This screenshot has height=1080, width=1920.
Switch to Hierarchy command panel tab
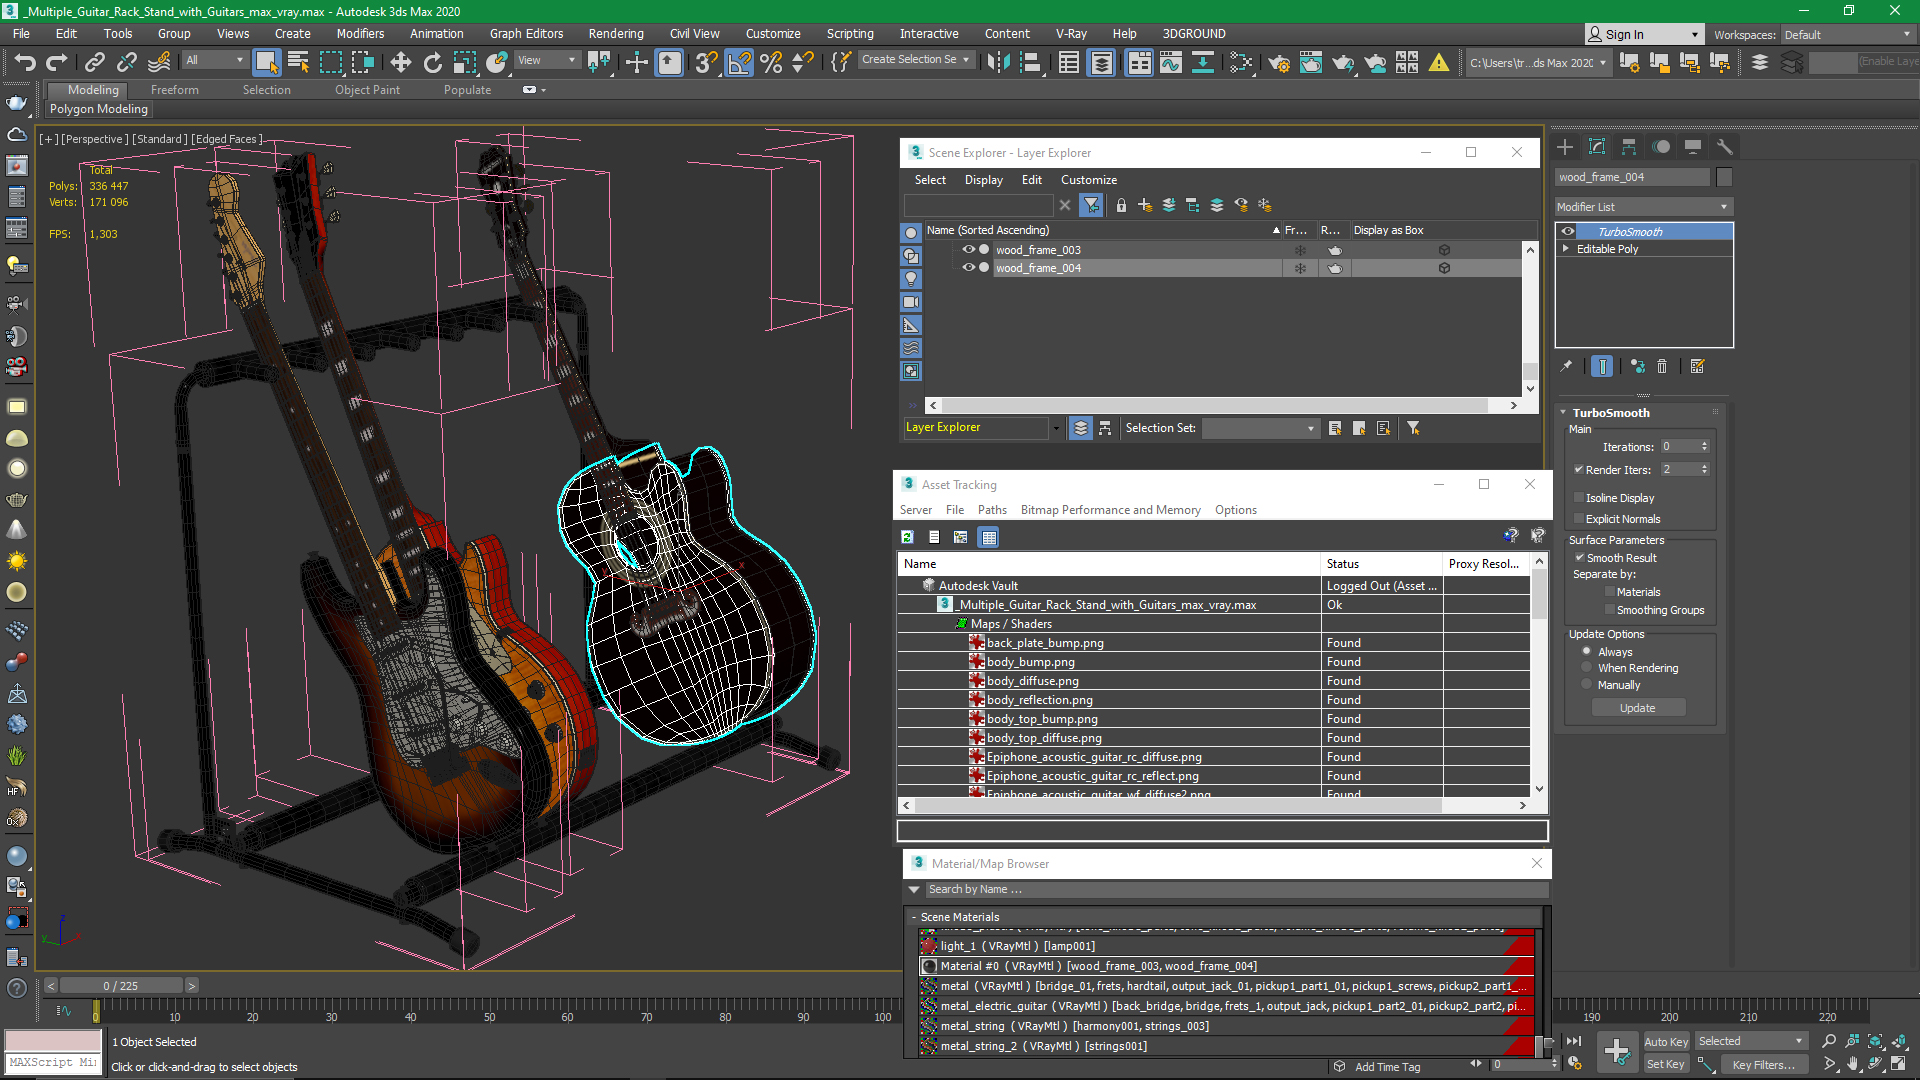pos(1629,147)
